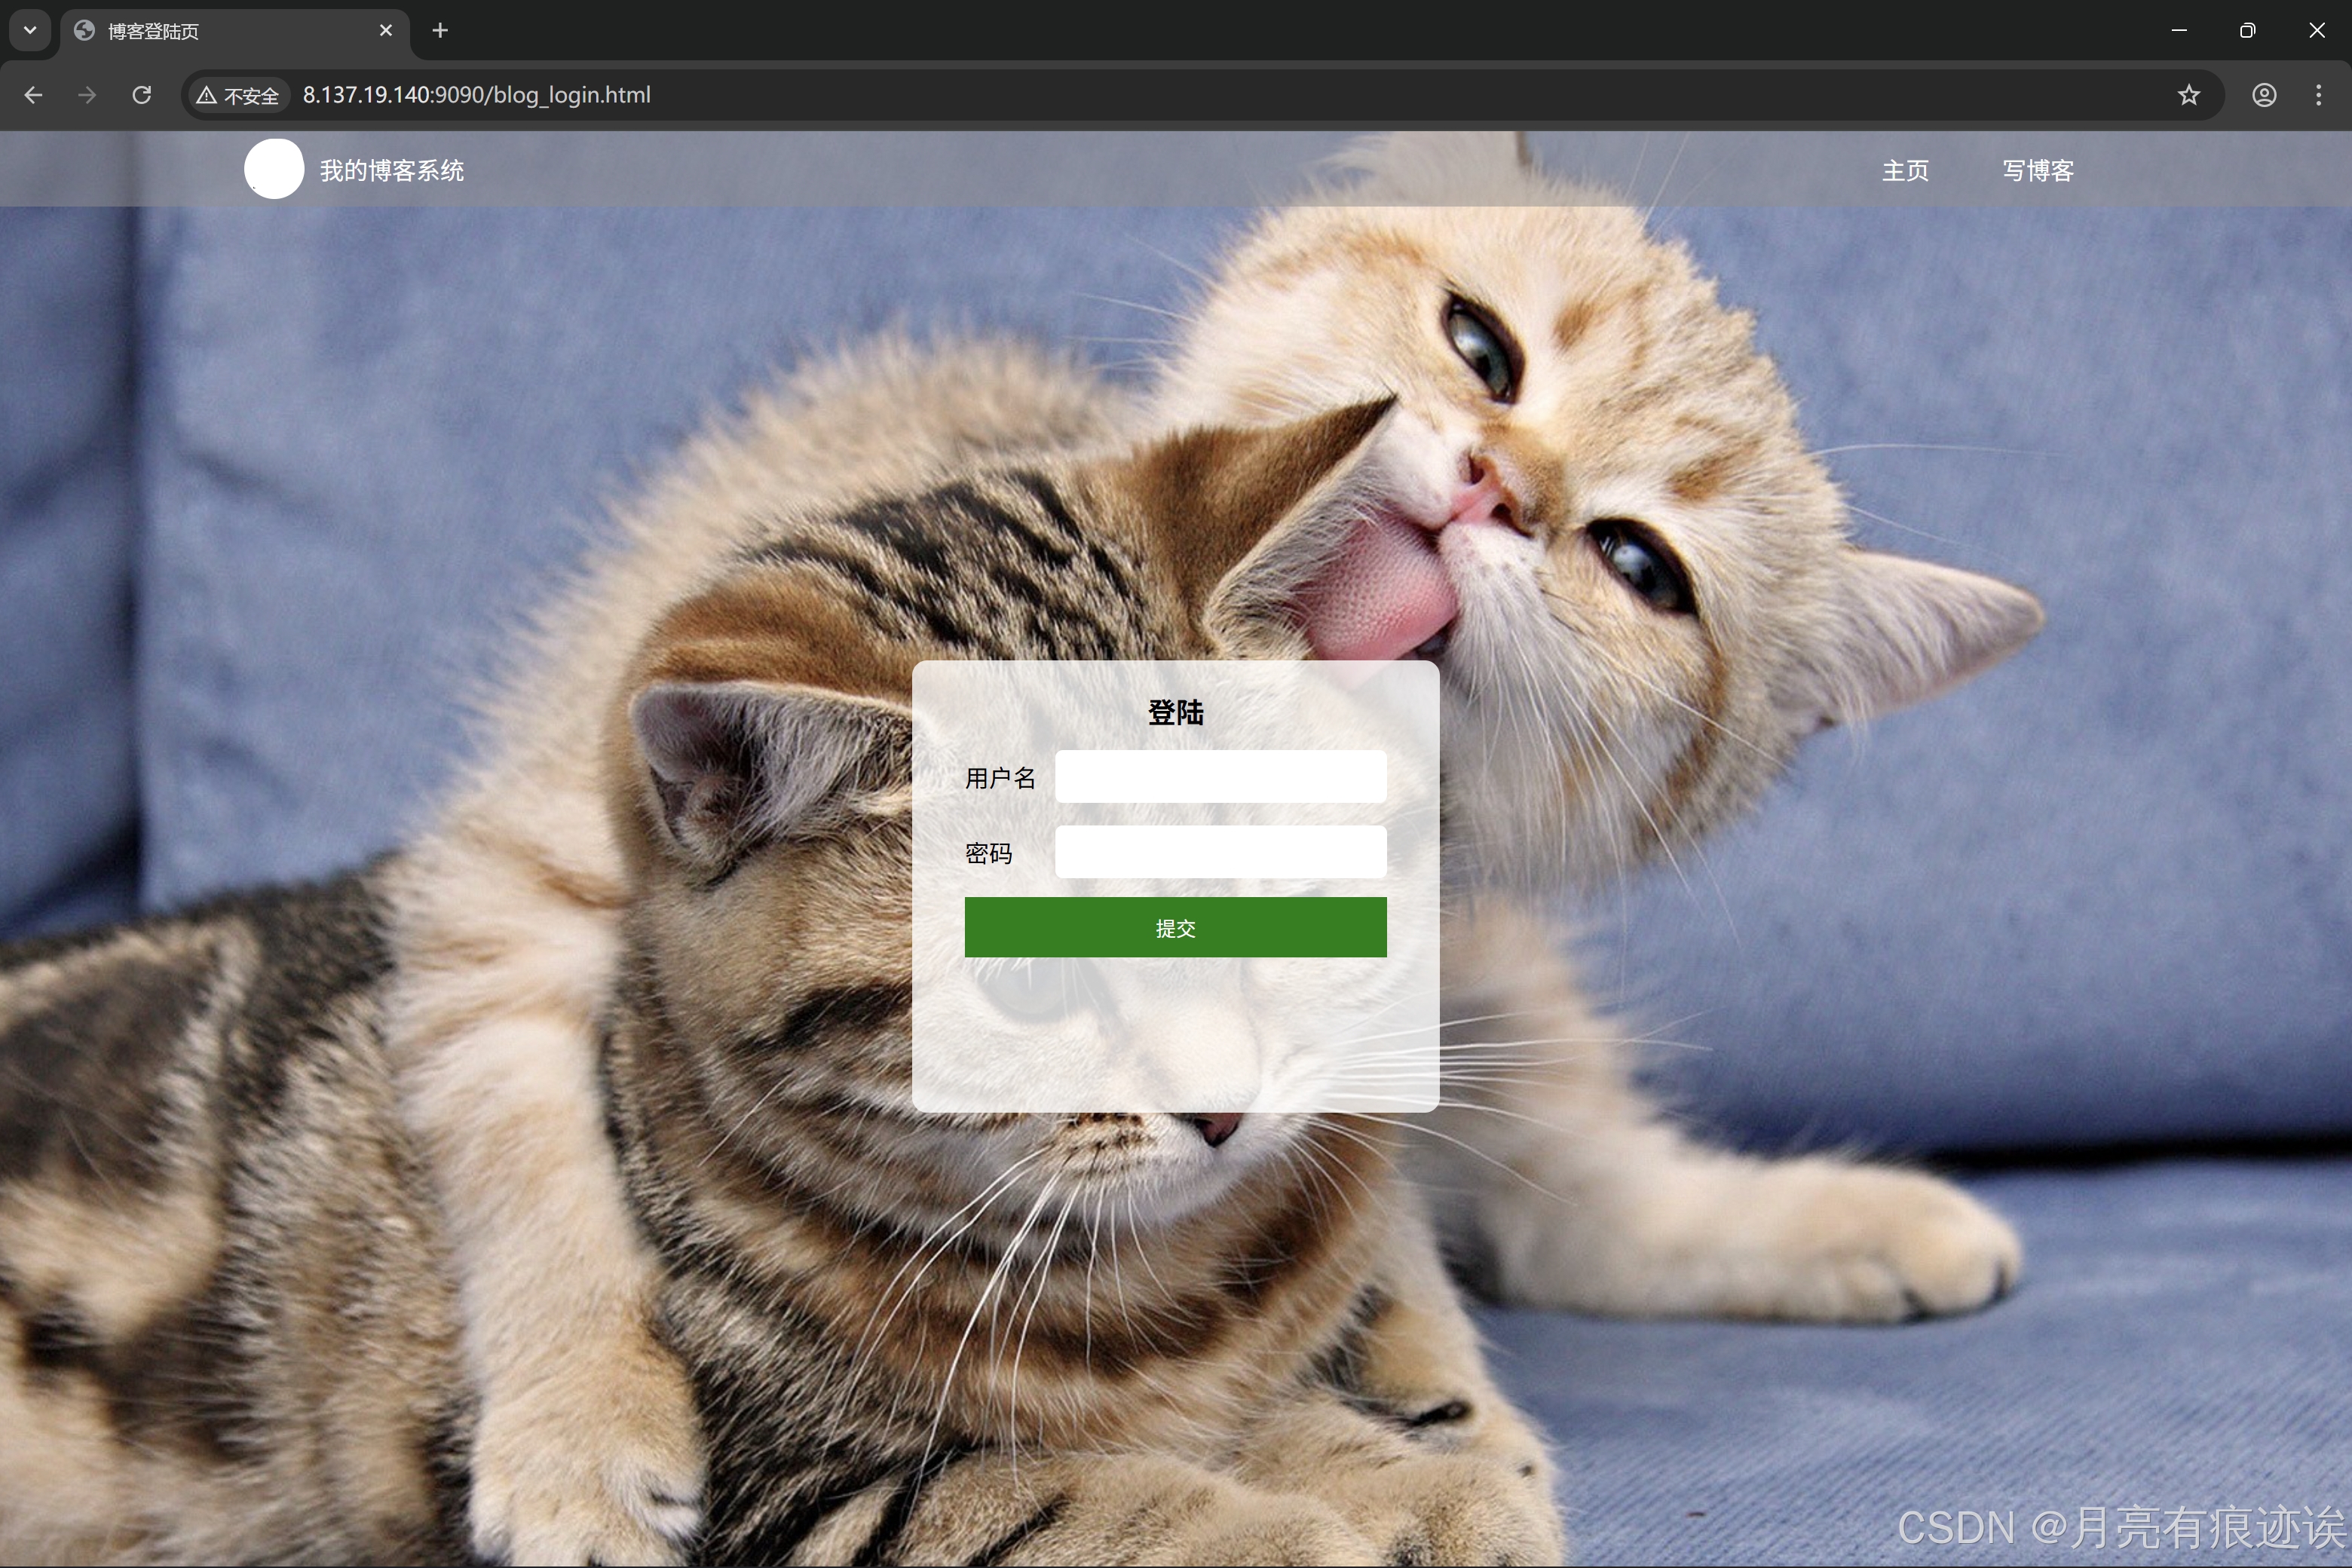Viewport: 2352px width, 1568px height.
Task: Click the address bar URL
Action: [477, 95]
